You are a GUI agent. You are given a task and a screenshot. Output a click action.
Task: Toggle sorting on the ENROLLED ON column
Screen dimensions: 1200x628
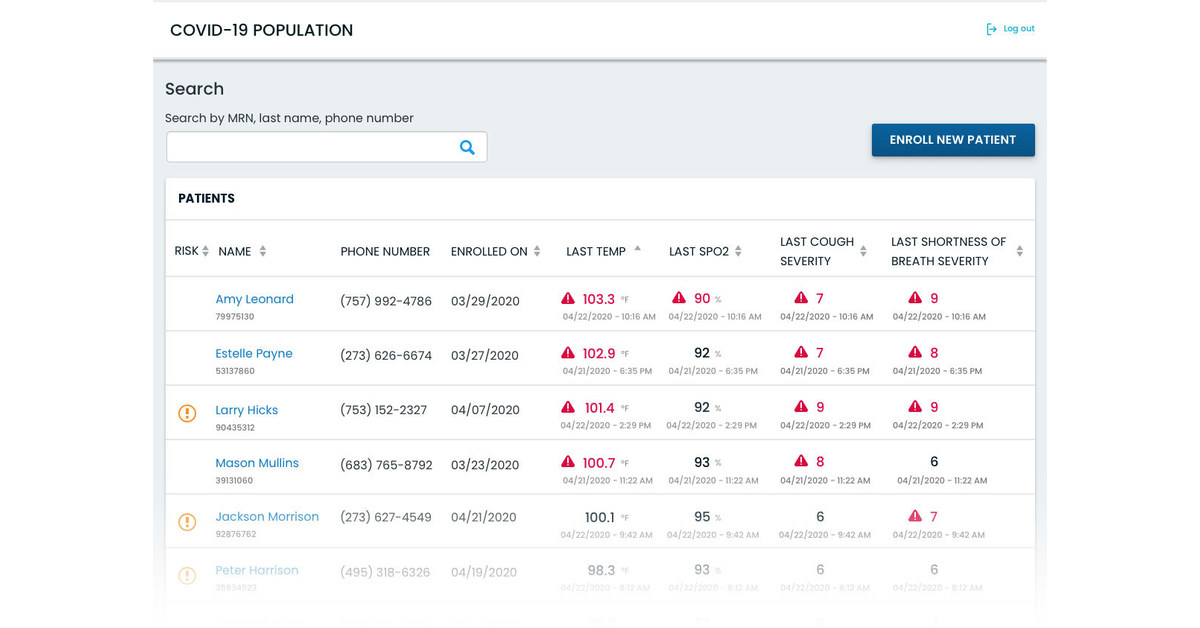(538, 251)
